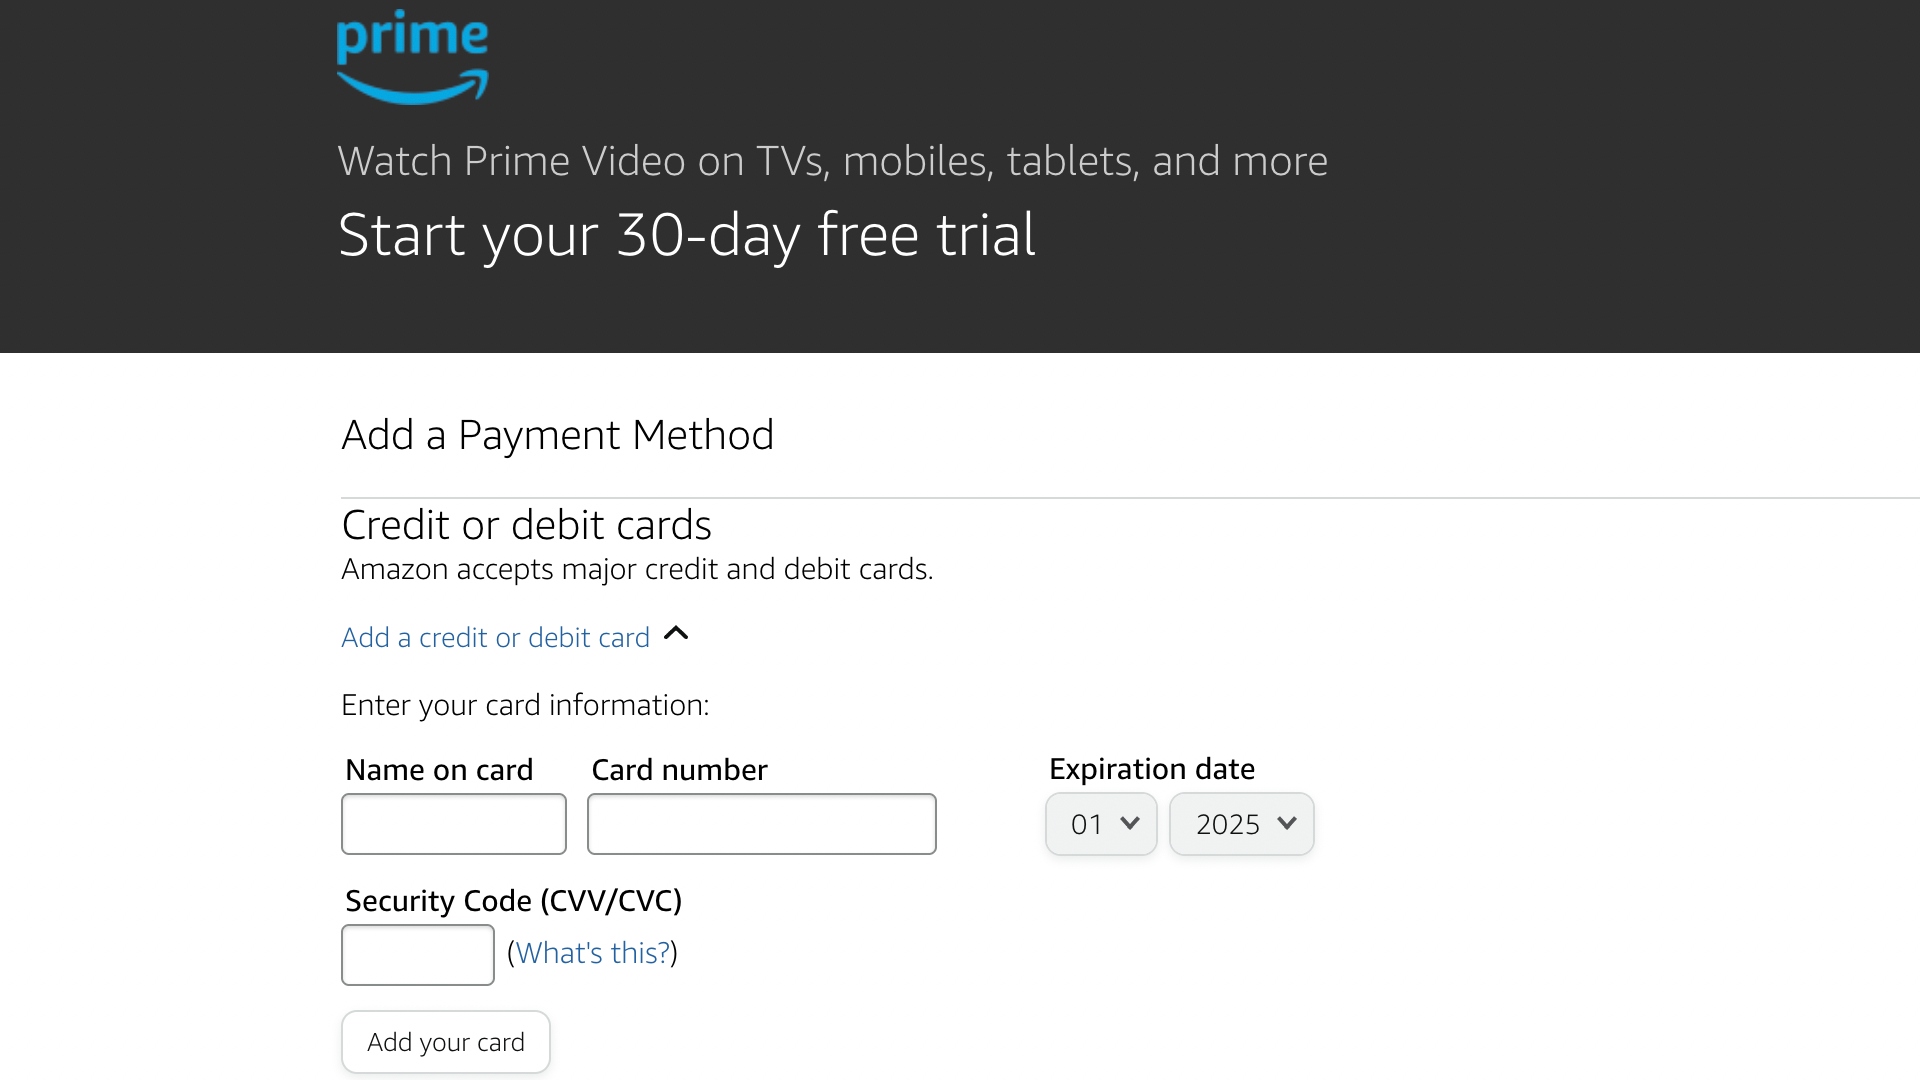Click the chevron arrow on the month dropdown
Image resolution: width=1920 pixels, height=1080 pixels.
[1131, 824]
